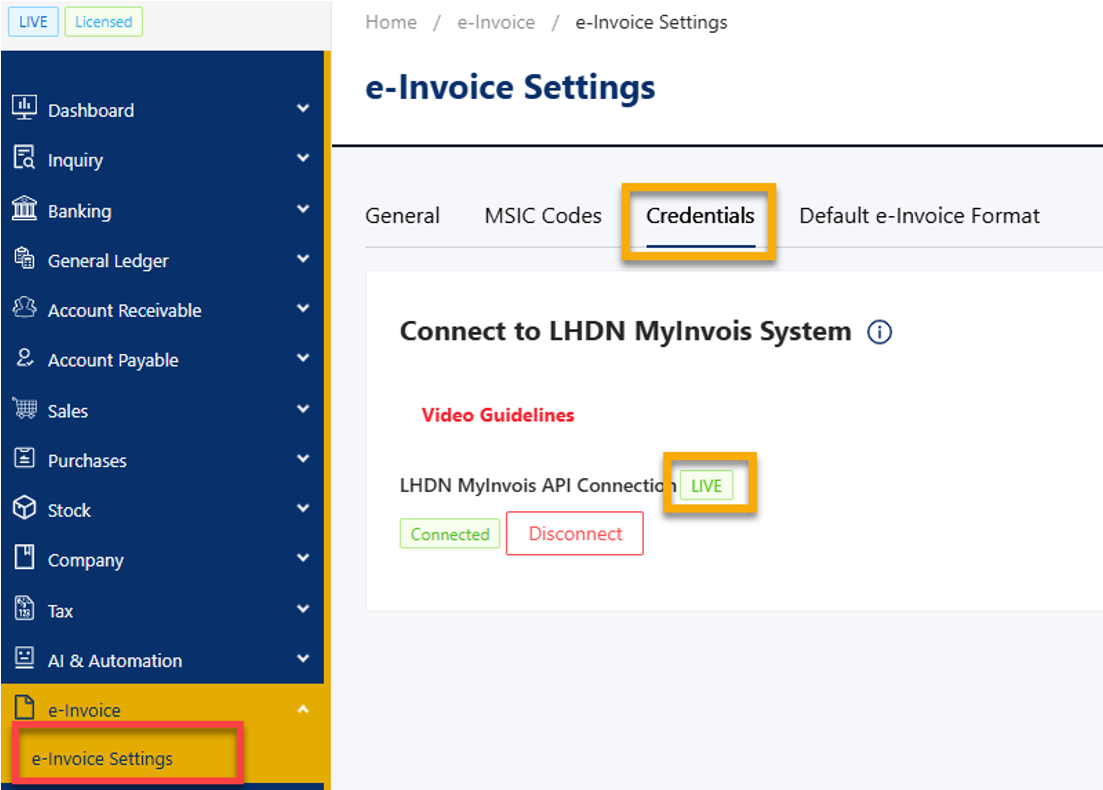This screenshot has width=1103, height=790.
Task: Open the Default e-Invoice Format tab
Action: point(919,215)
